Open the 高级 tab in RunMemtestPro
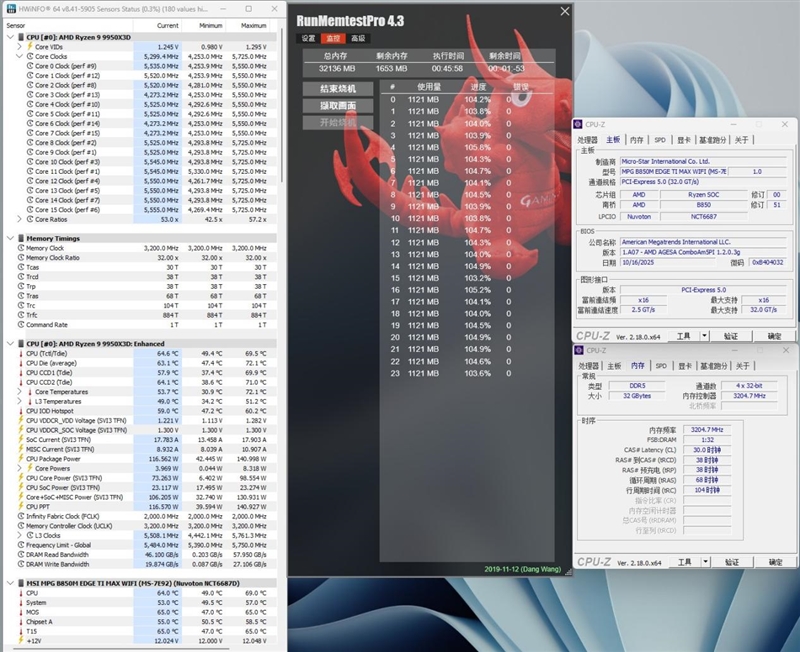 [x=357, y=38]
